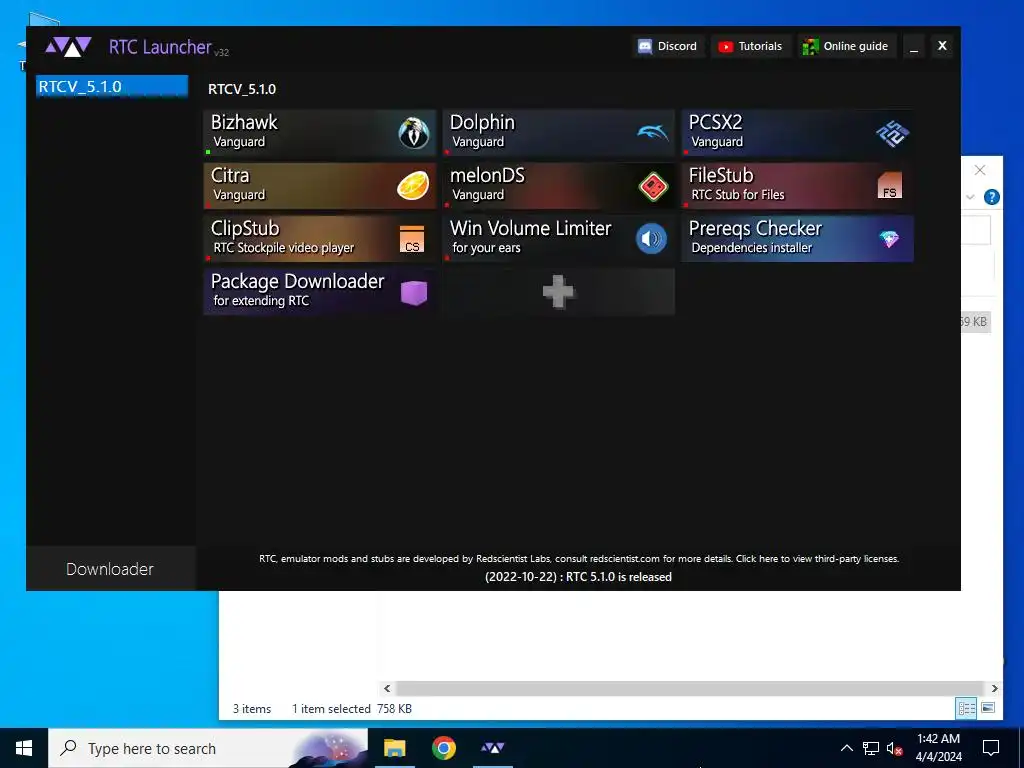The width and height of the screenshot is (1024, 768).
Task: Open the Discord link
Action: (668, 46)
